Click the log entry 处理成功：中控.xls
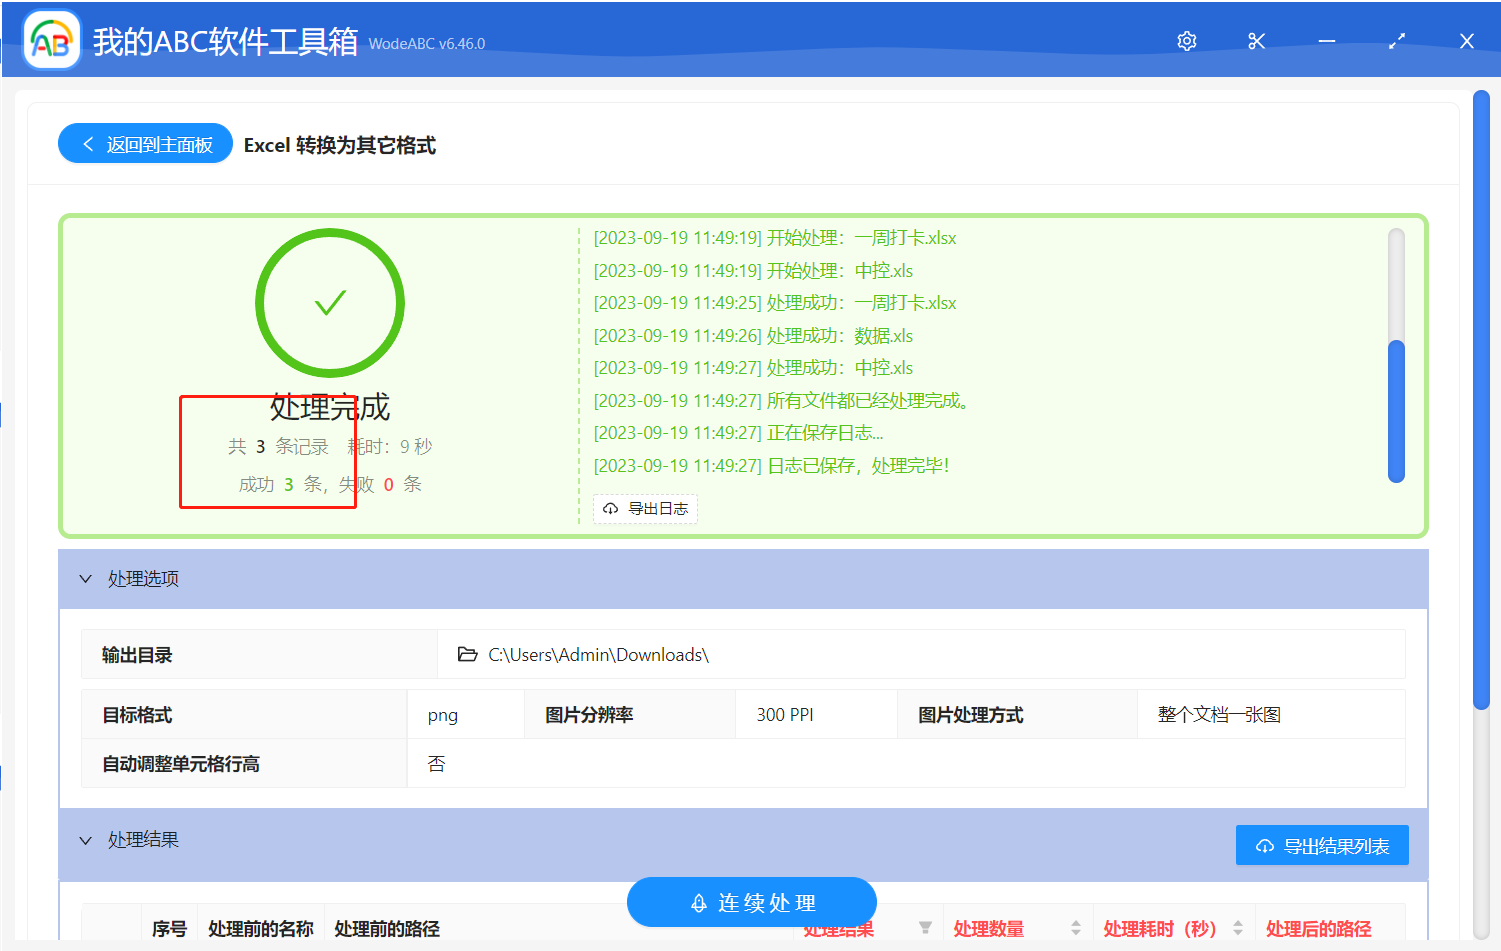 (x=753, y=367)
